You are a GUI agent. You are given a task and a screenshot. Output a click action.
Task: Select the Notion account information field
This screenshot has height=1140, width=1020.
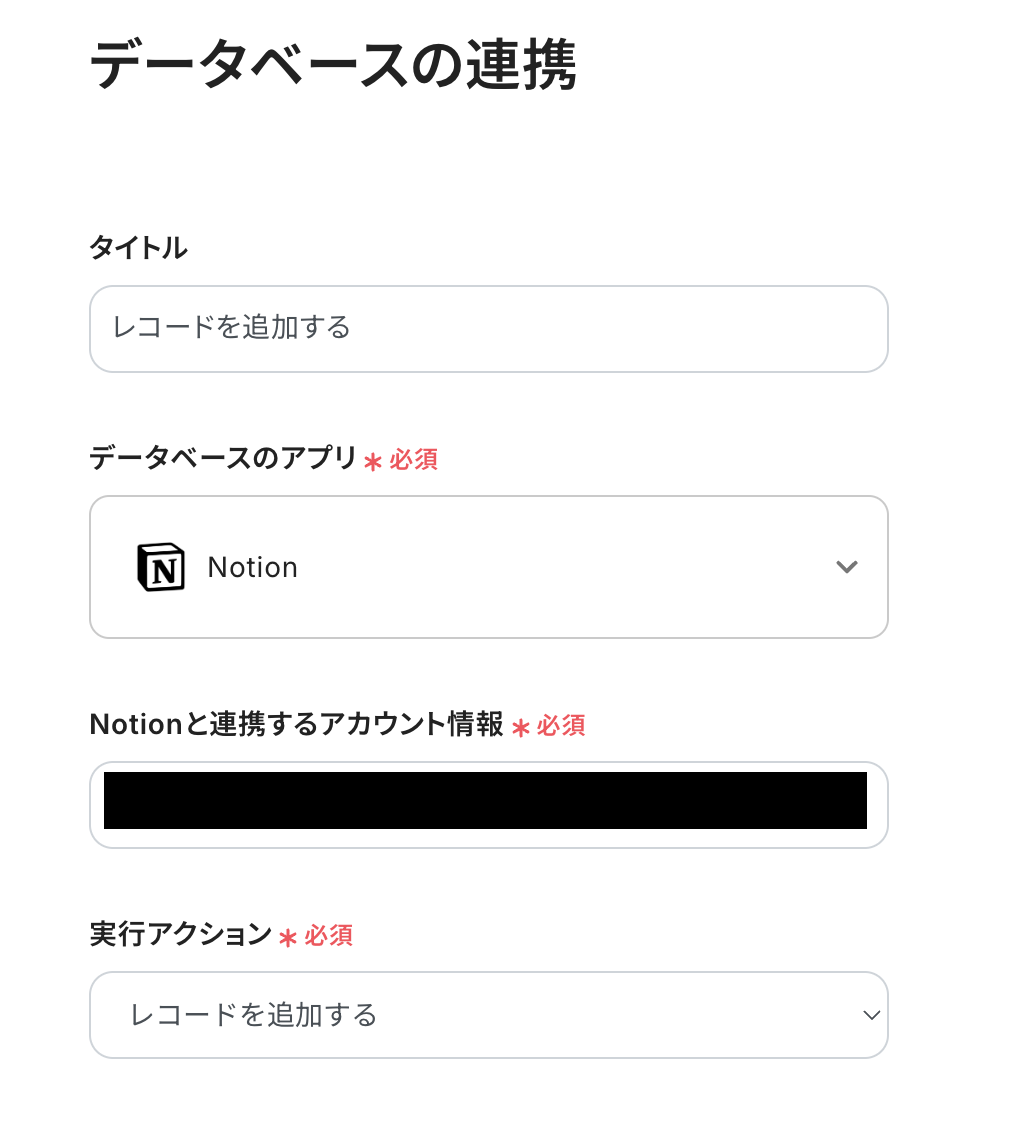pyautogui.click(x=488, y=804)
